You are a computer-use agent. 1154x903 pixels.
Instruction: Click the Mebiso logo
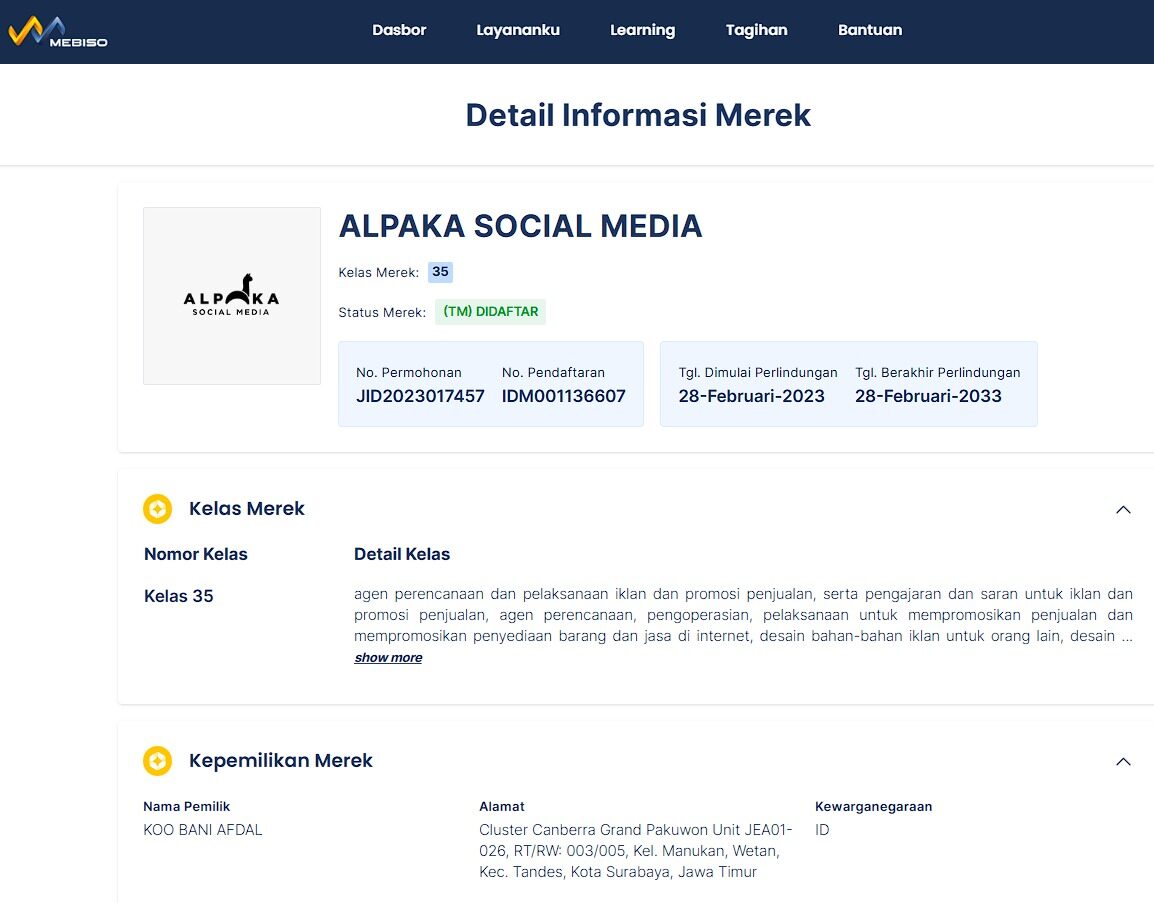[x=58, y=32]
